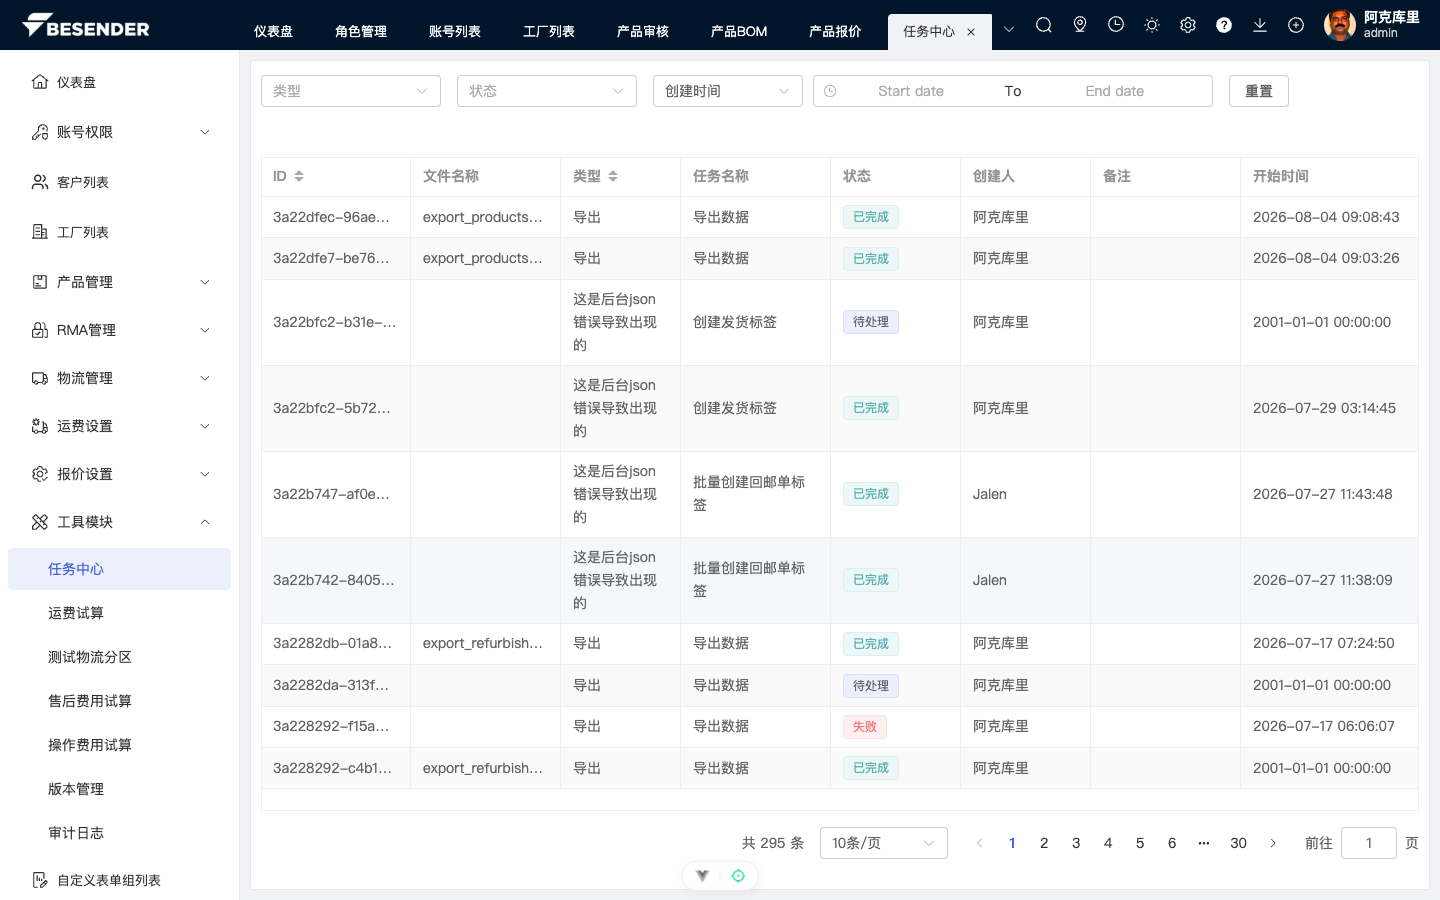This screenshot has height=900, width=1440.
Task: Click the location pin icon in header
Action: click(1079, 25)
